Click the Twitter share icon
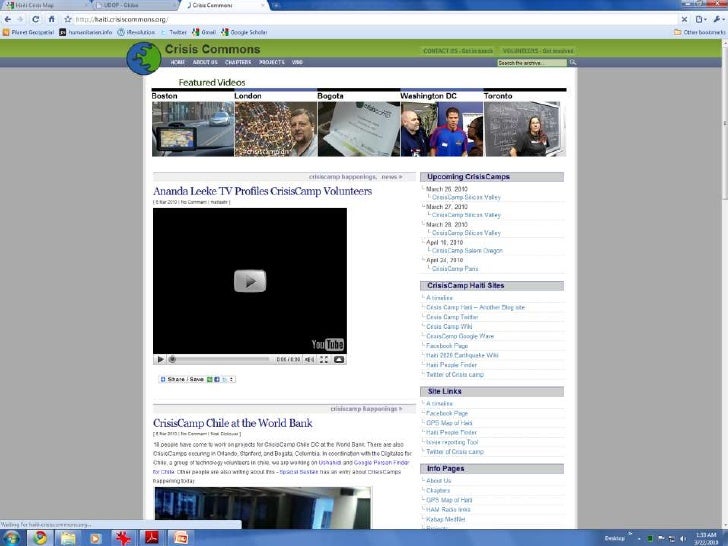This screenshot has width=728, height=546. (x=224, y=379)
